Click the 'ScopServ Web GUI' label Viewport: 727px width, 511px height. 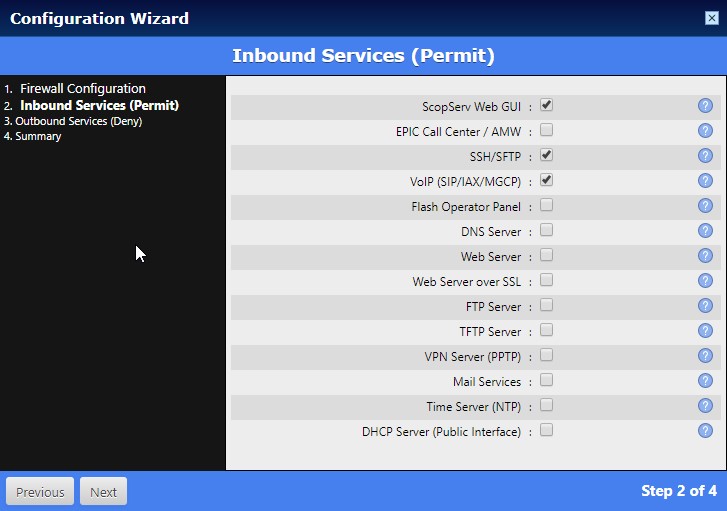[x=472, y=107]
